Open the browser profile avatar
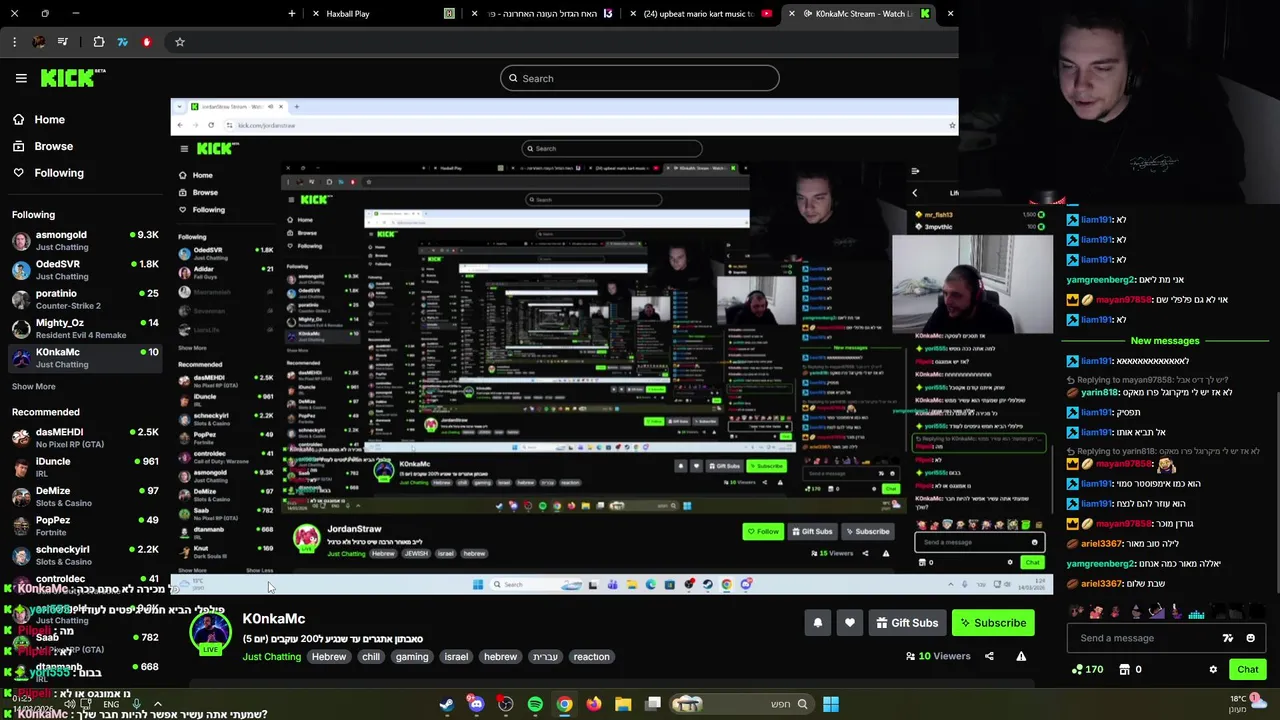 [38, 42]
